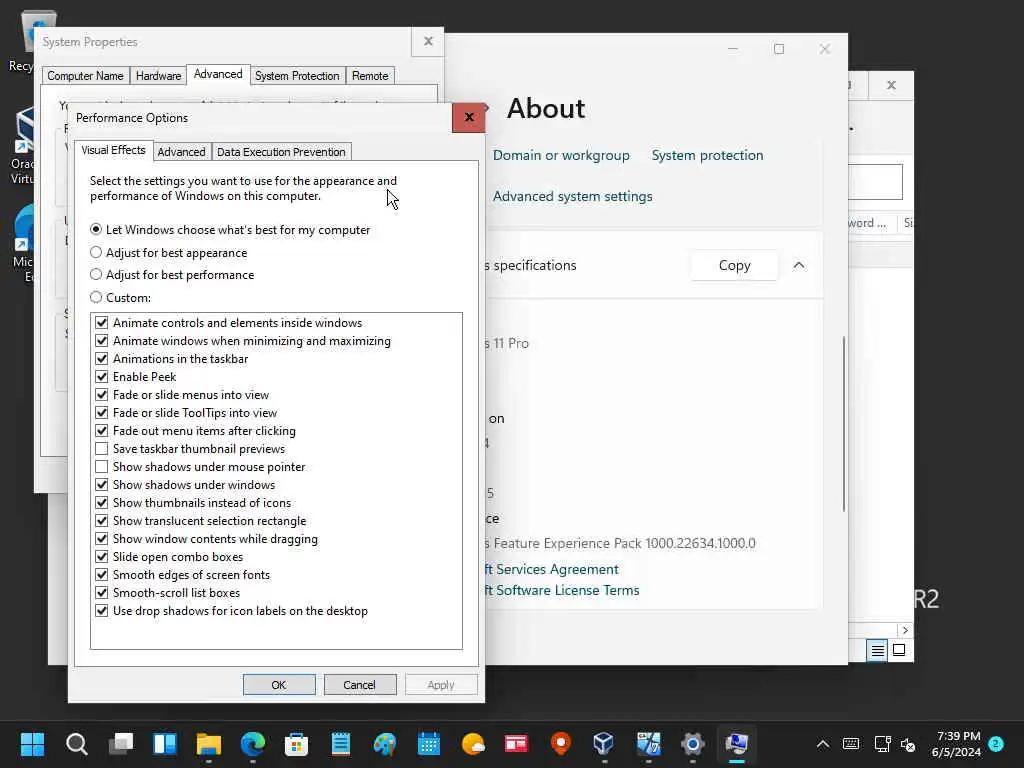Image resolution: width=1024 pixels, height=768 pixels.
Task: Open the Notepad taskbar icon
Action: click(341, 744)
